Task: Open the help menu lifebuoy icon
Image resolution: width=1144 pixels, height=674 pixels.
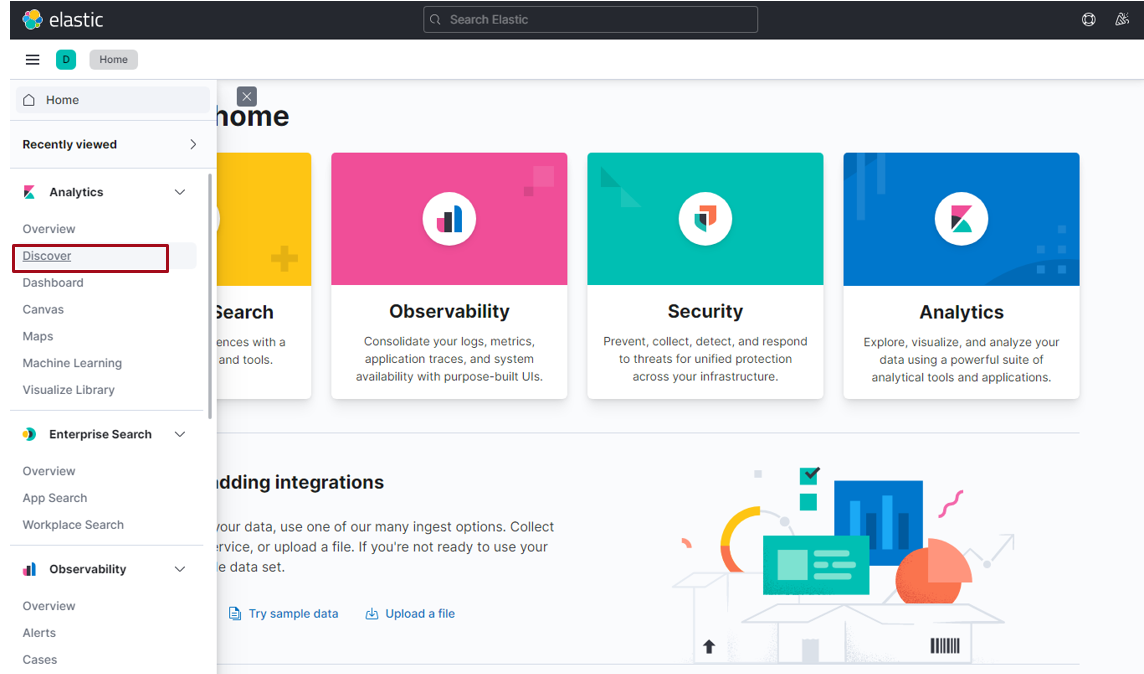Action: (x=1089, y=19)
